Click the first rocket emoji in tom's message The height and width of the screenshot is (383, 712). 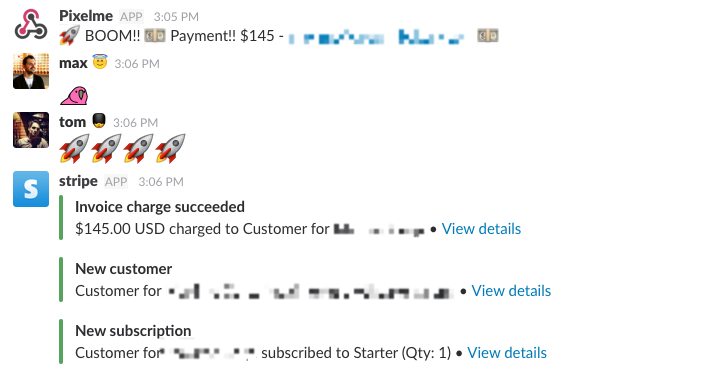(74, 149)
